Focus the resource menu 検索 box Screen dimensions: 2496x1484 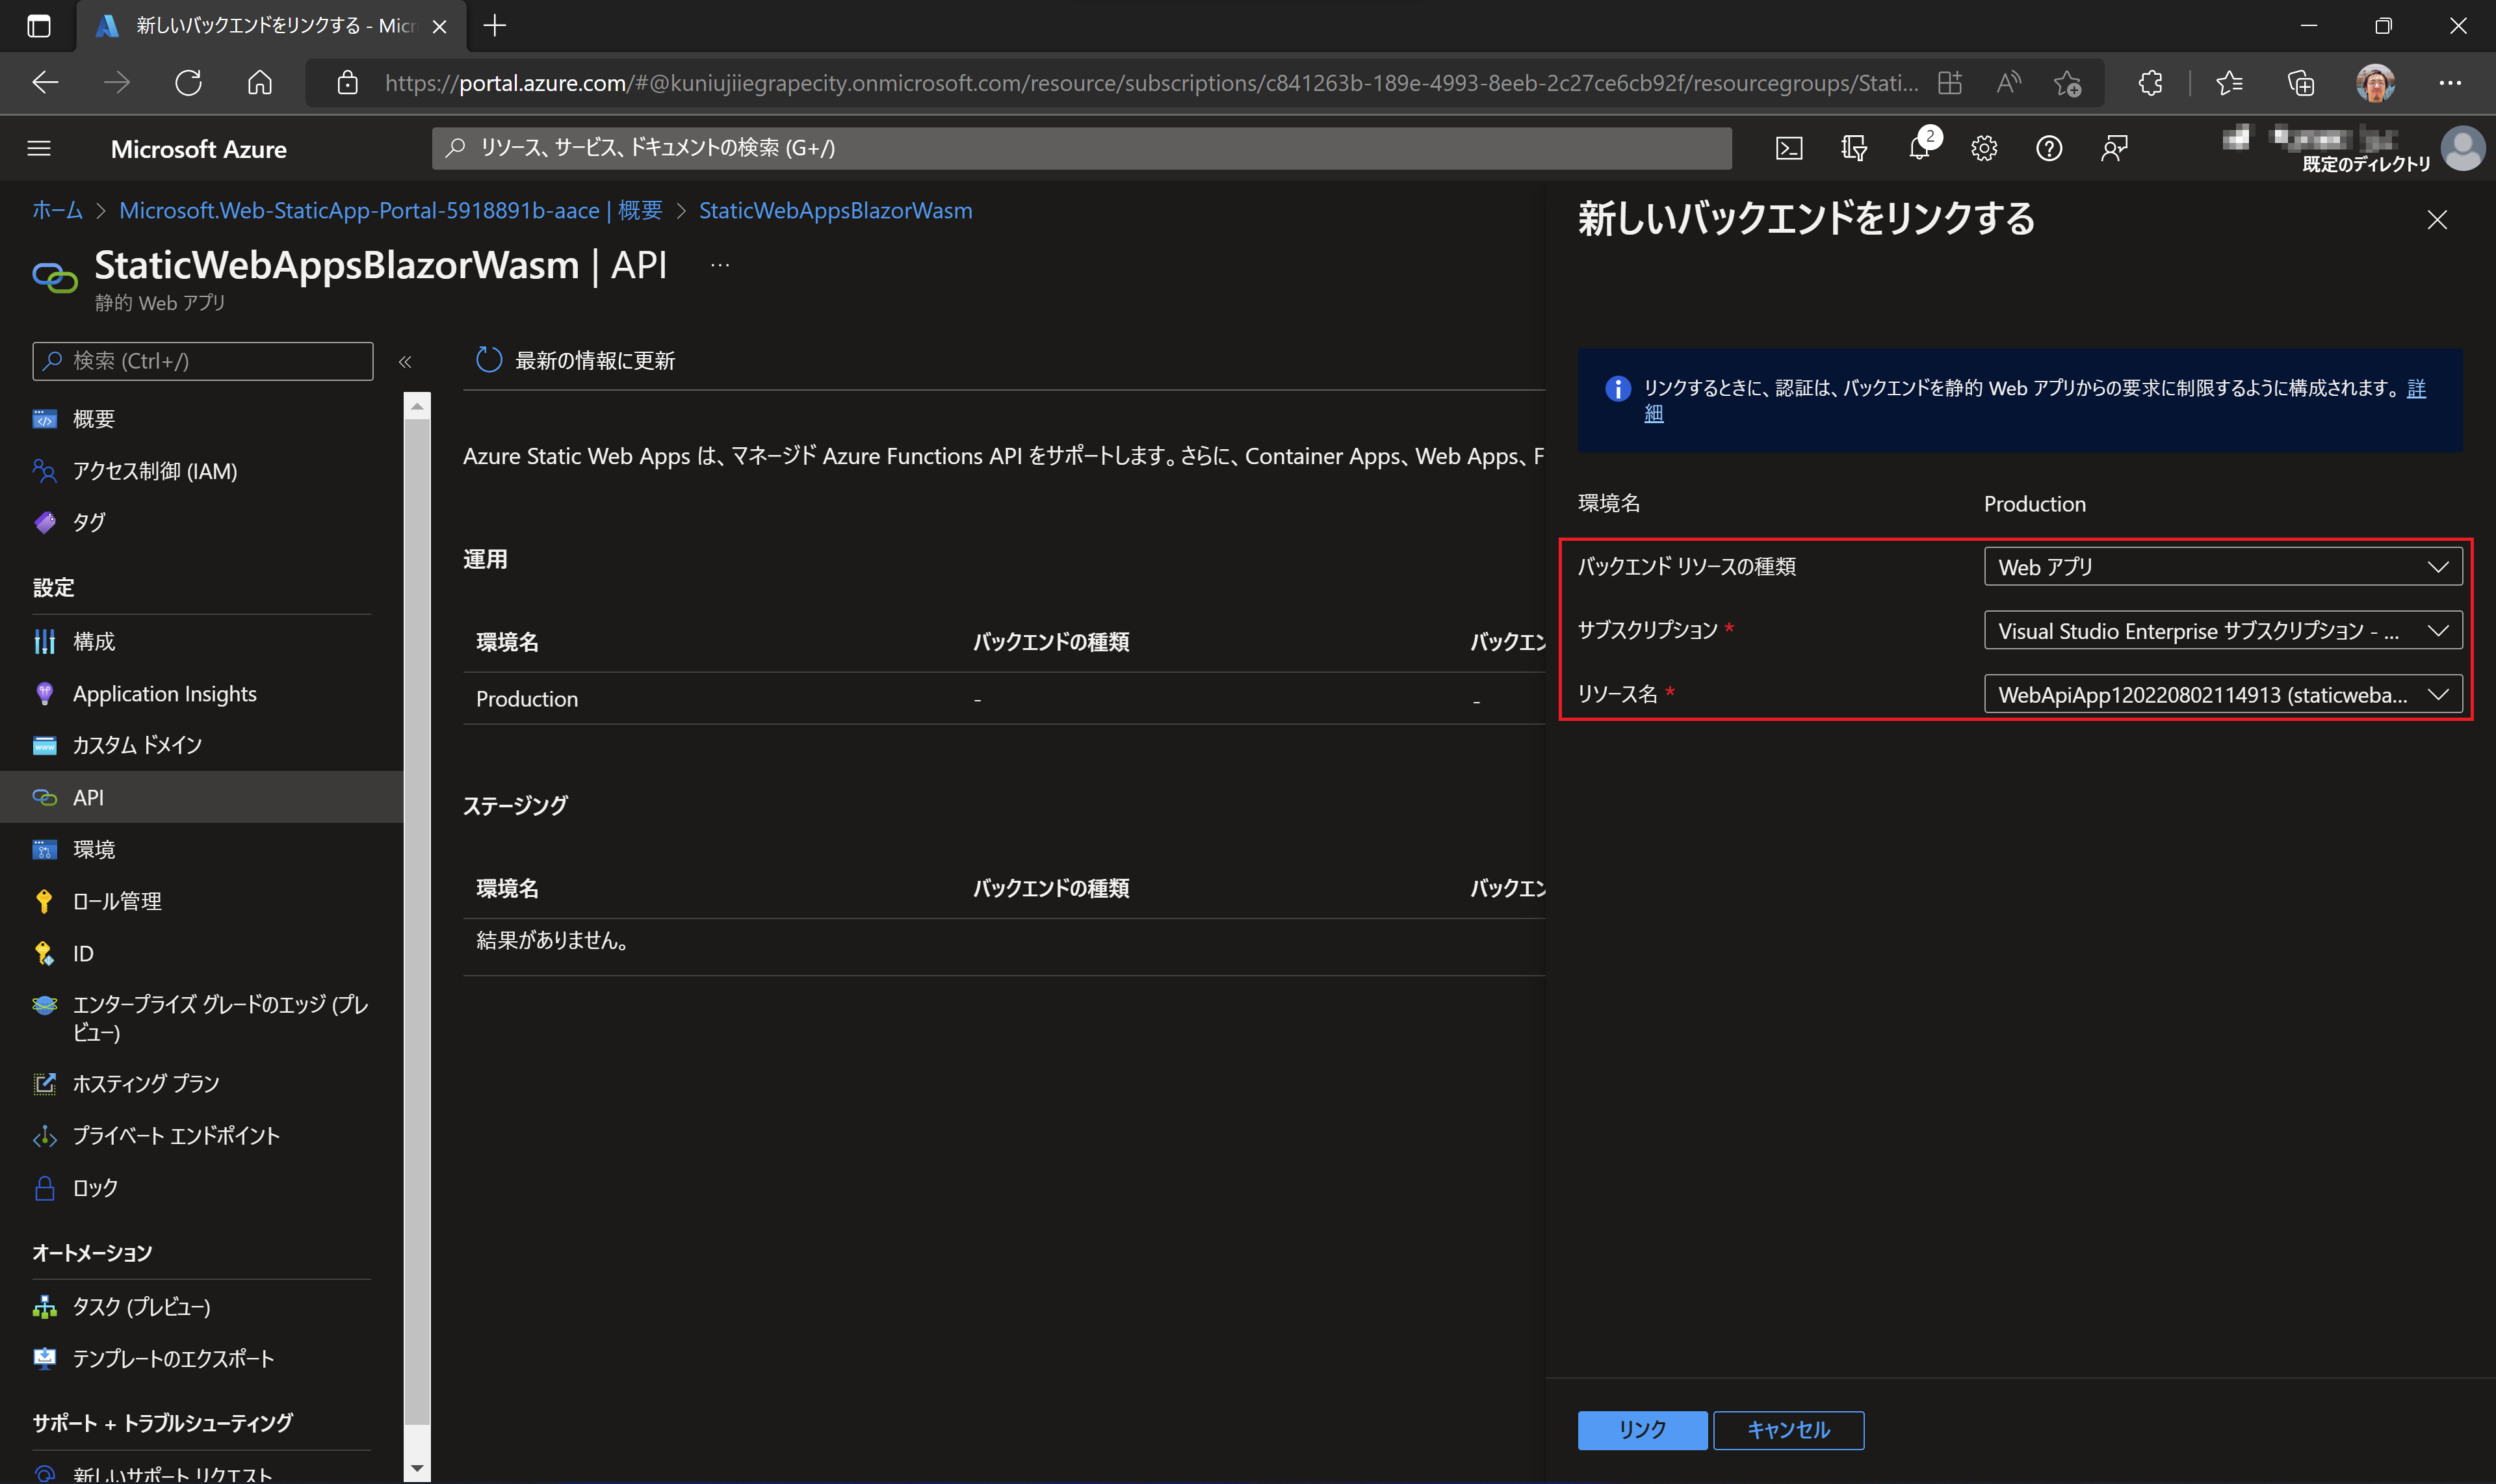coord(203,361)
